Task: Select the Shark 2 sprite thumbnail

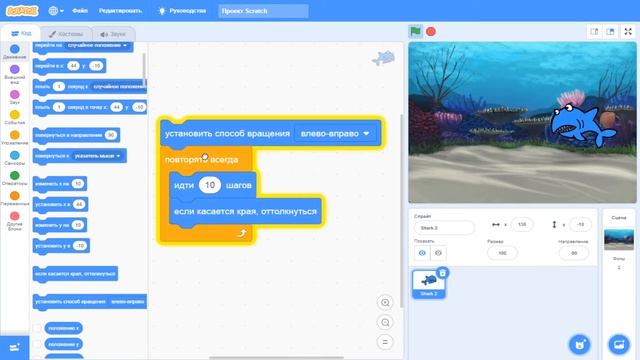Action: click(429, 284)
